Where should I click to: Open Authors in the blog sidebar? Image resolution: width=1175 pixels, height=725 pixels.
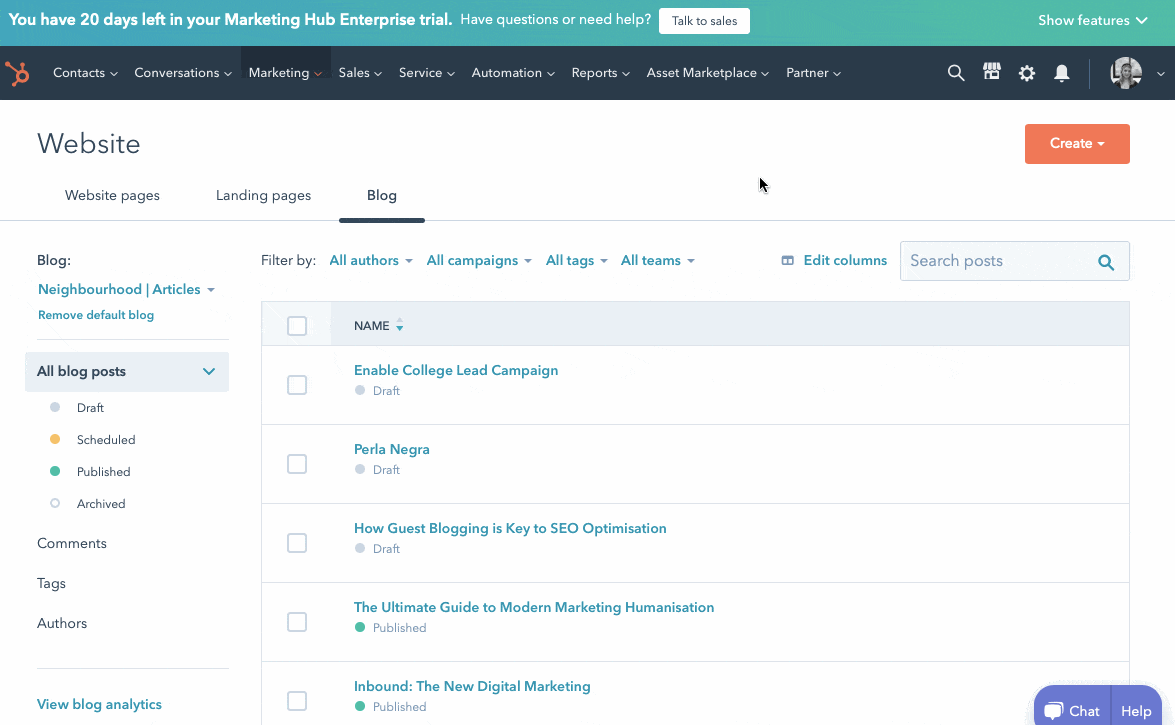[x=62, y=623]
